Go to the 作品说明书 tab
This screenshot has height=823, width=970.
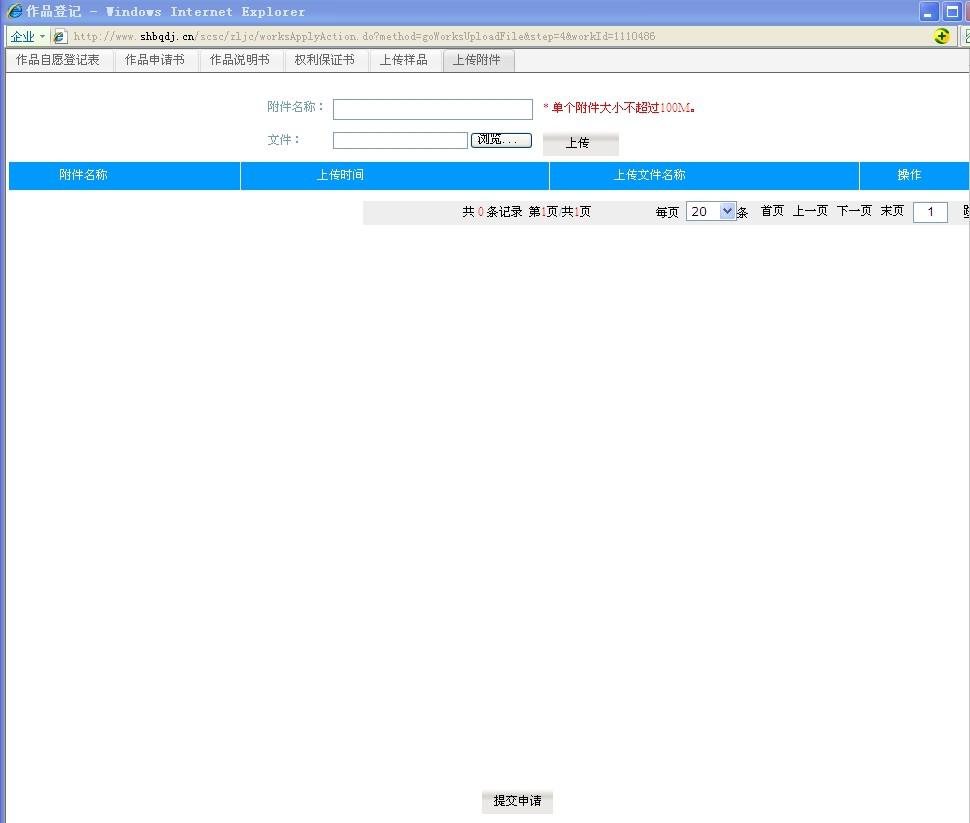[240, 60]
